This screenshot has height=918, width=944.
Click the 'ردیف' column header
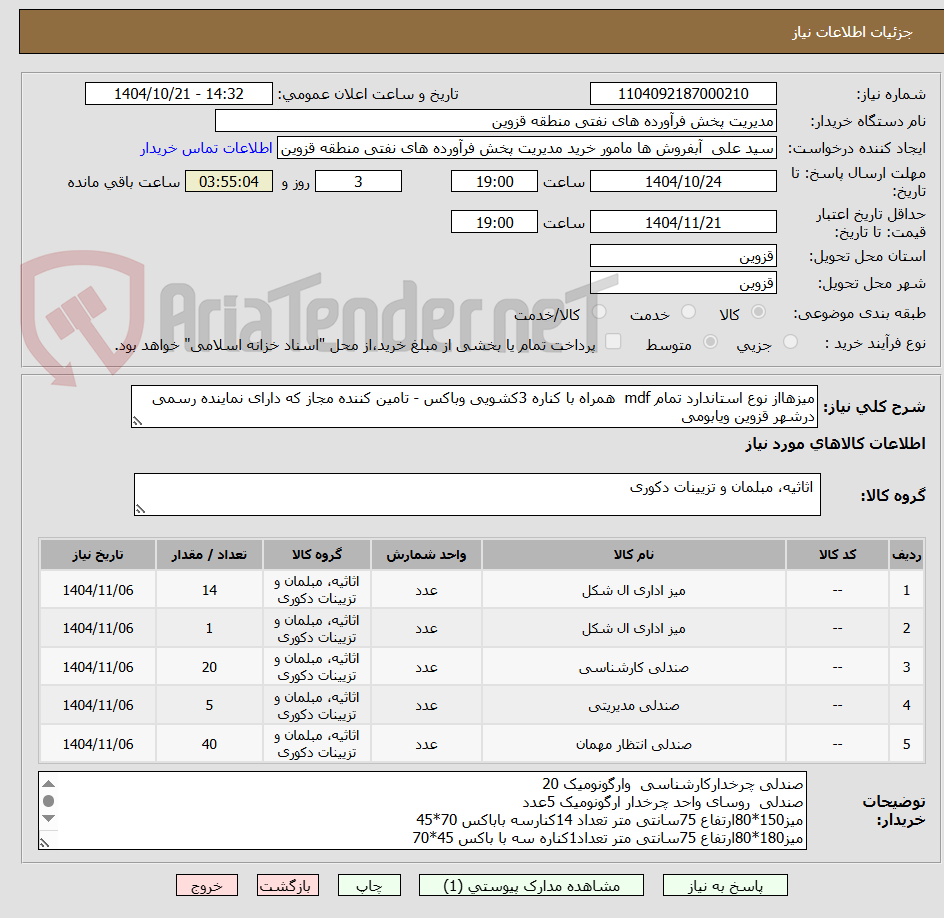coord(906,554)
